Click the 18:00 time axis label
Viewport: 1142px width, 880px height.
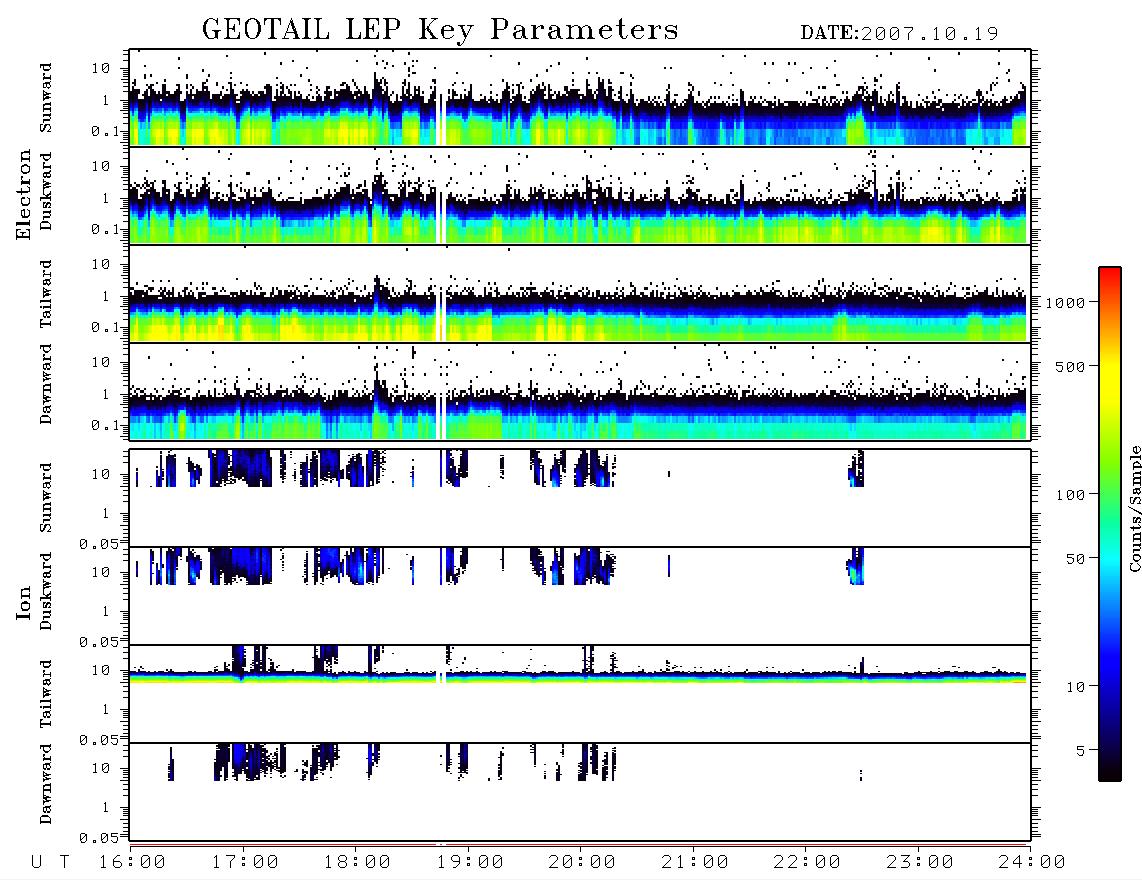(x=357, y=862)
